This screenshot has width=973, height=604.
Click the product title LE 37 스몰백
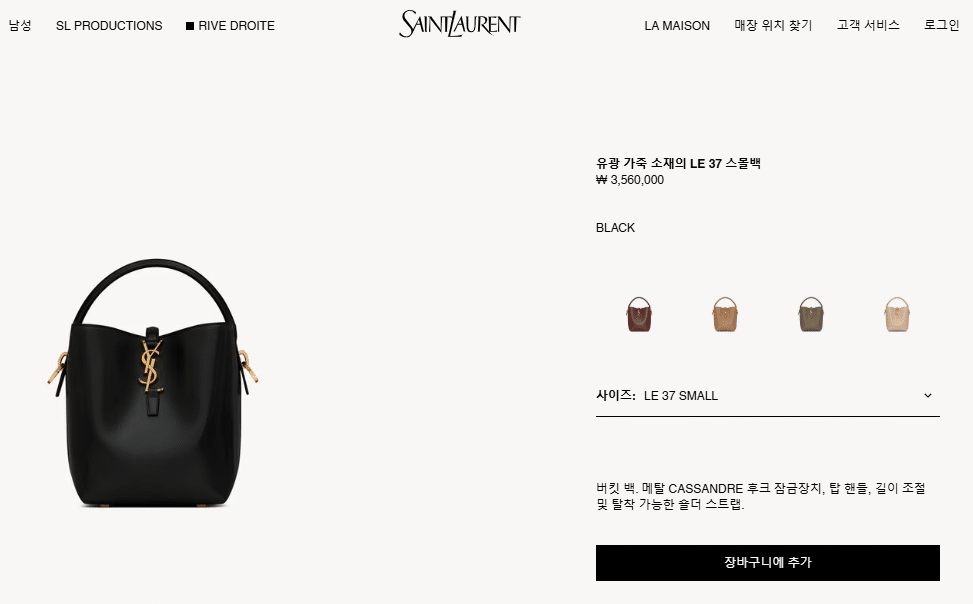[x=678, y=163]
